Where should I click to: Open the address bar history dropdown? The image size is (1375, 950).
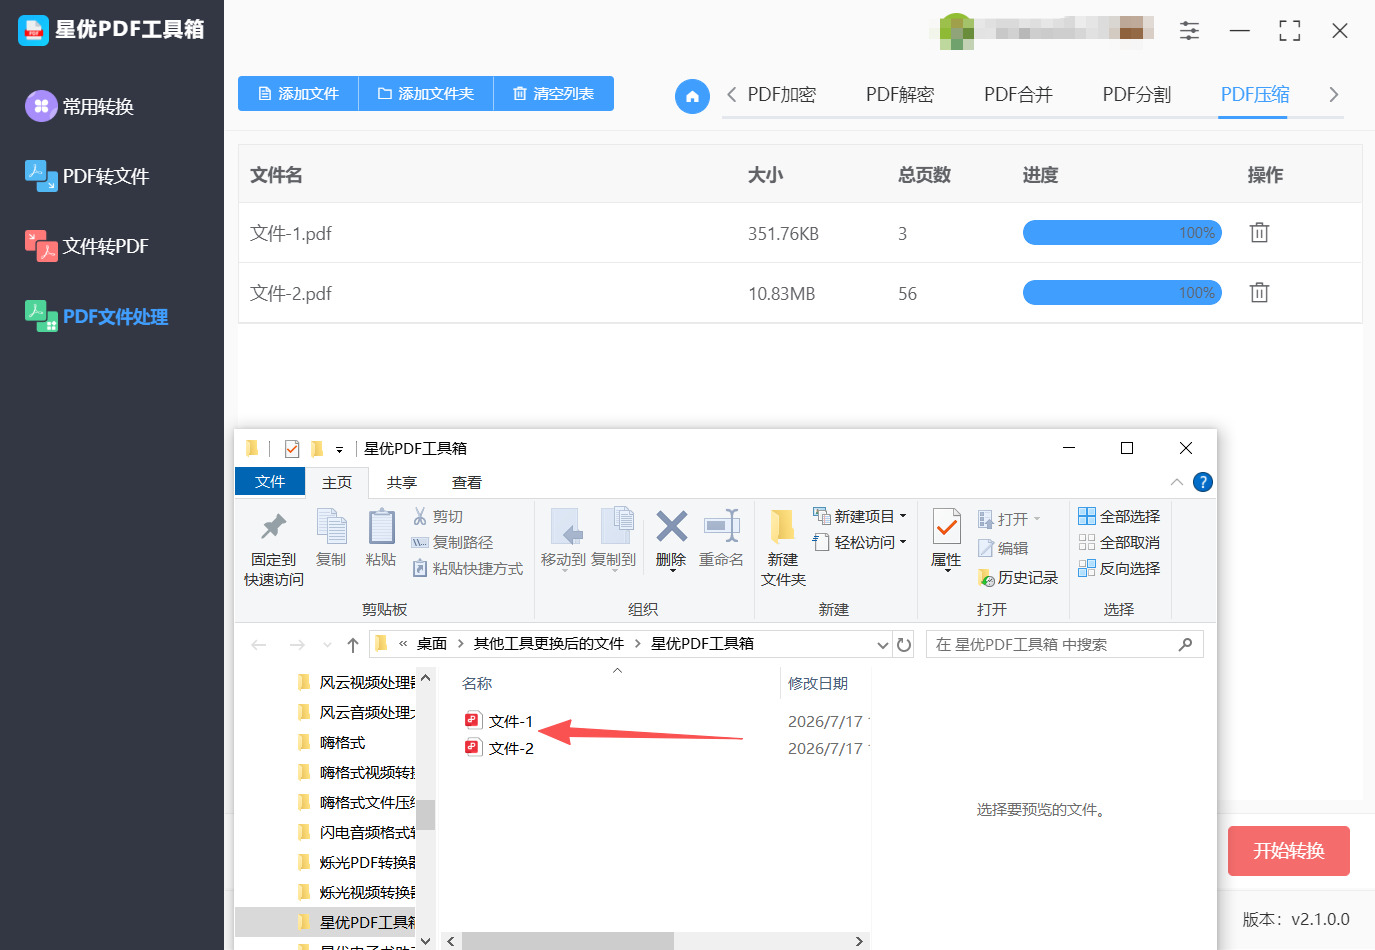(883, 645)
